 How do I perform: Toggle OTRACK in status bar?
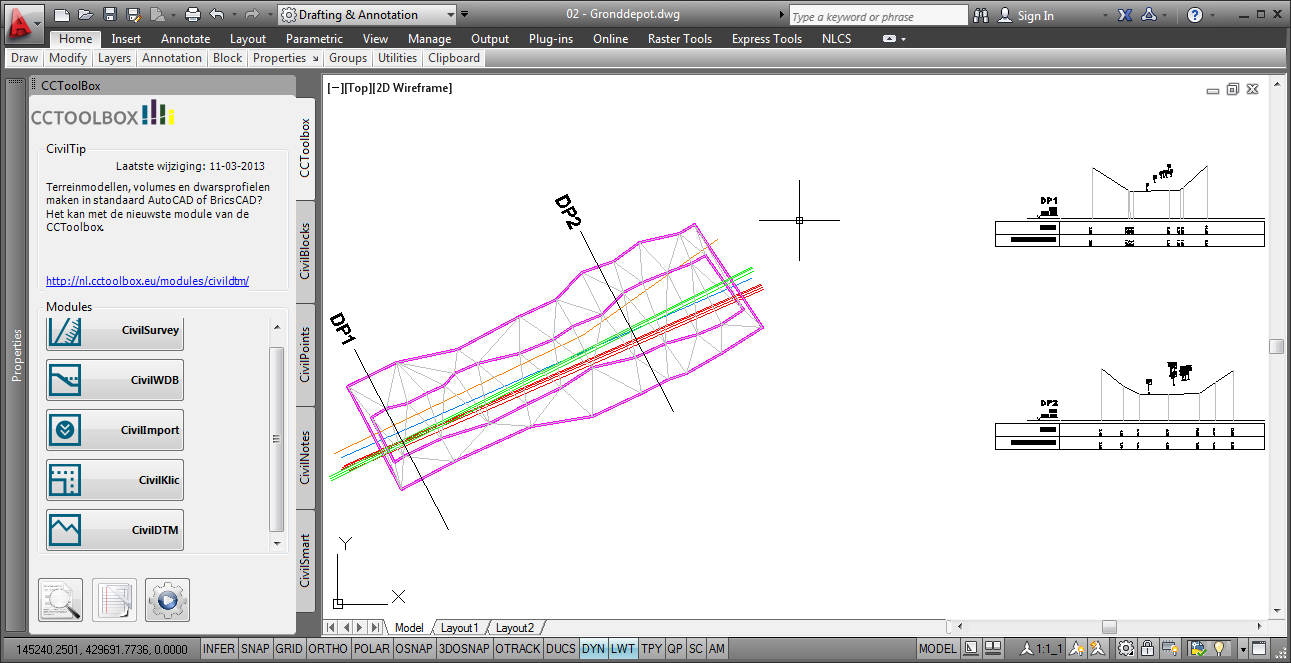[x=518, y=649]
